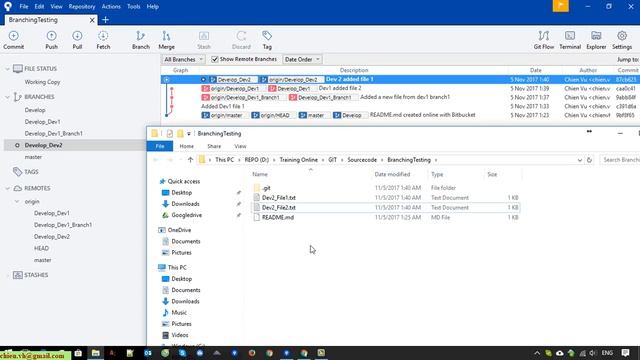Open the Actions menu
The width and height of the screenshot is (640, 360).
[x=111, y=7]
